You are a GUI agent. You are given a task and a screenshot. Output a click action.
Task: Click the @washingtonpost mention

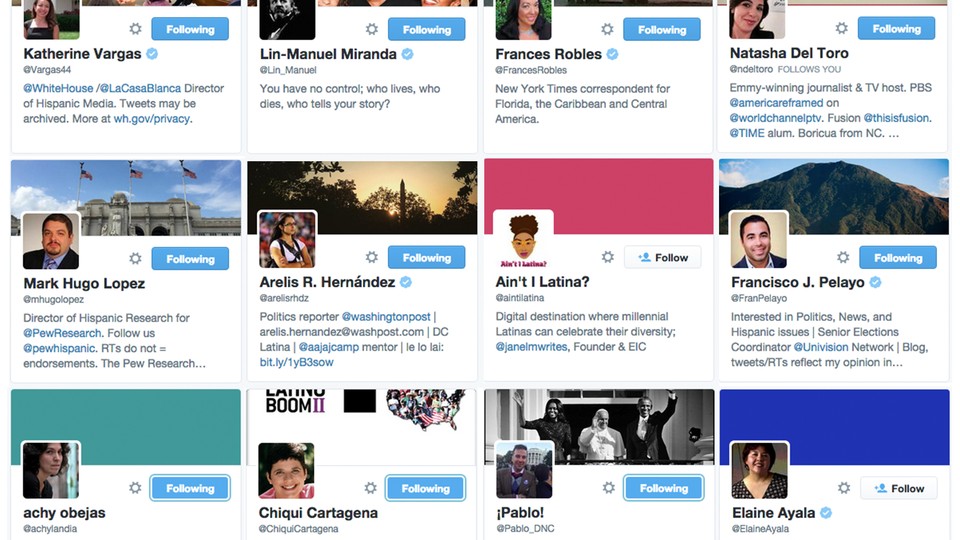click(x=386, y=317)
